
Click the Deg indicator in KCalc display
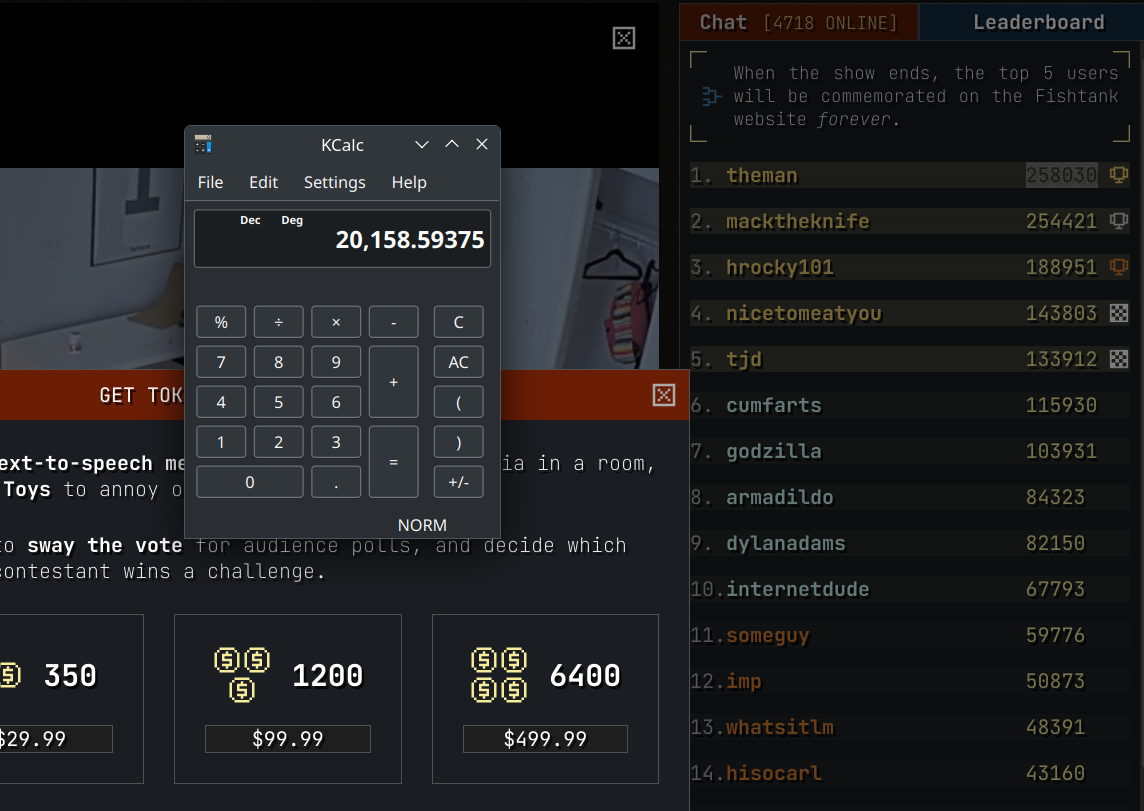click(x=292, y=220)
